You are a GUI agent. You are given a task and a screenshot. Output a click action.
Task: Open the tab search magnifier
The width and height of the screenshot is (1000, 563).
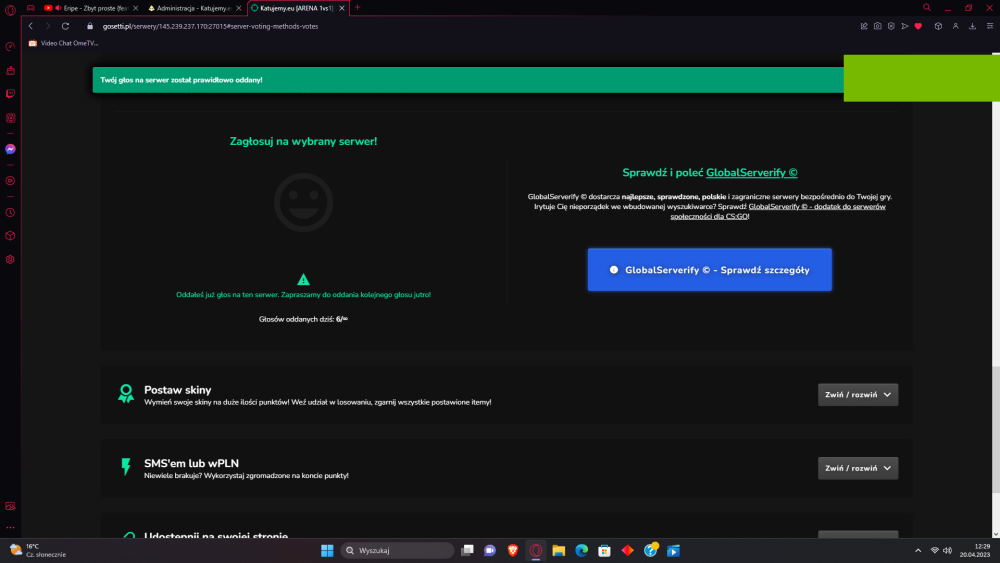(x=927, y=8)
